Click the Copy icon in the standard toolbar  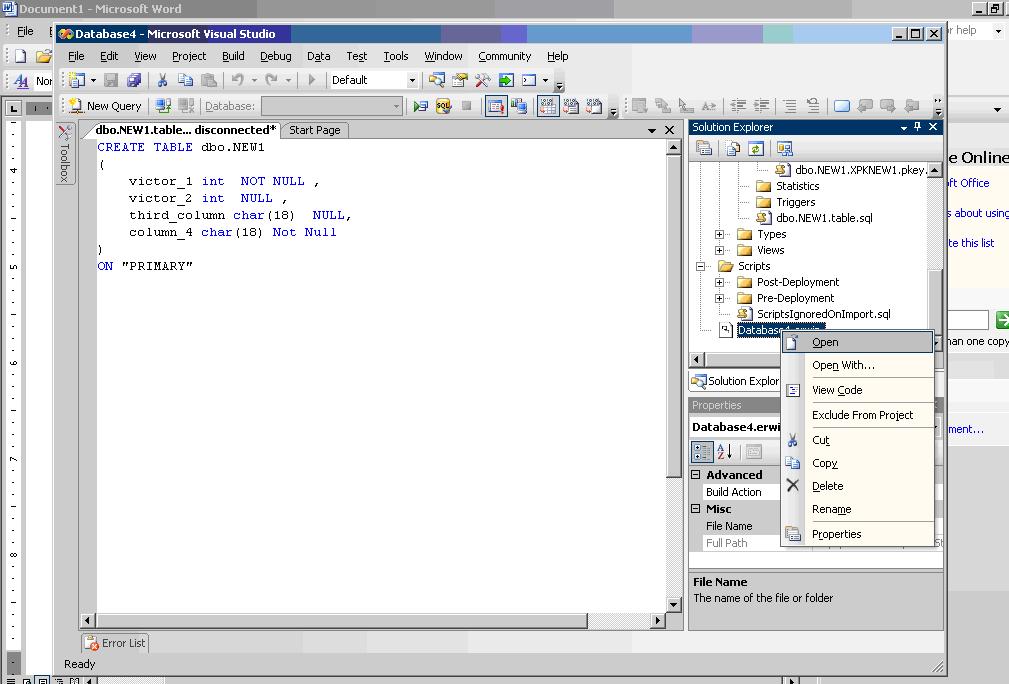pos(185,80)
